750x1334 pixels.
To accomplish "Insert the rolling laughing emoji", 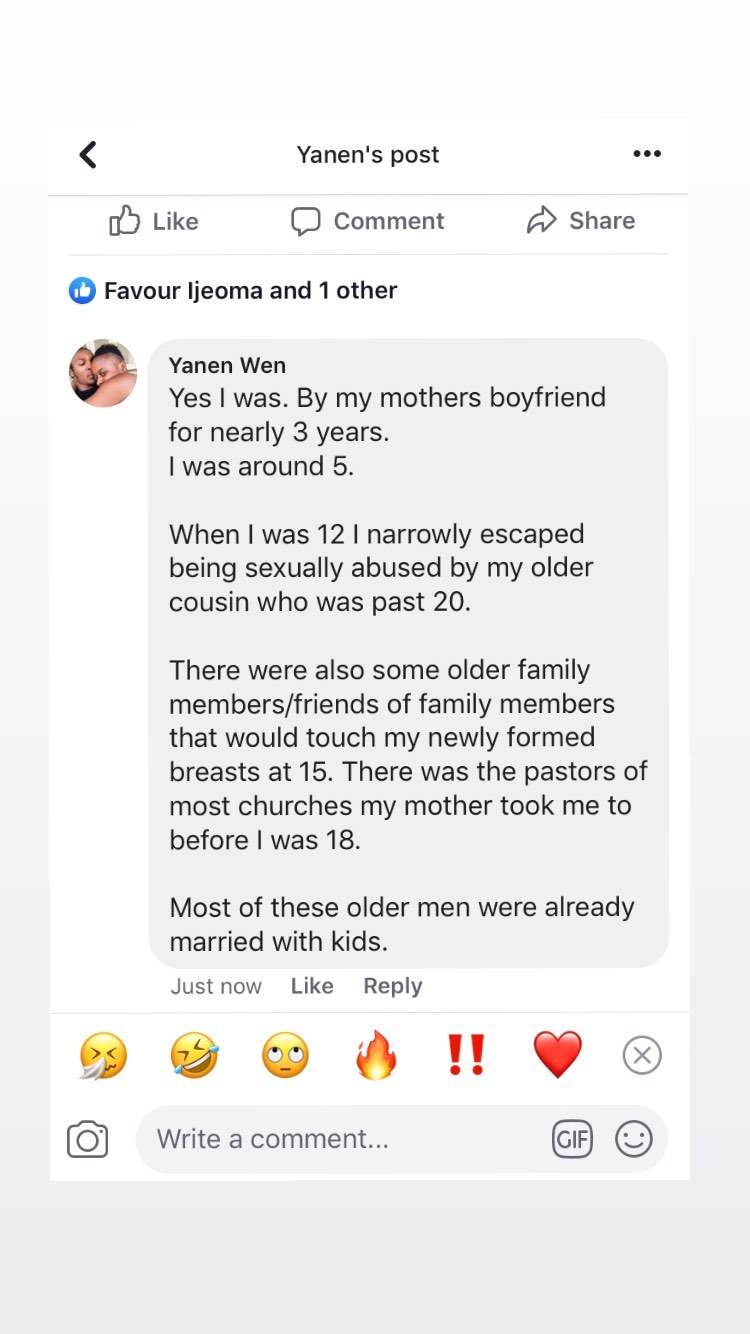I will tap(194, 1056).
